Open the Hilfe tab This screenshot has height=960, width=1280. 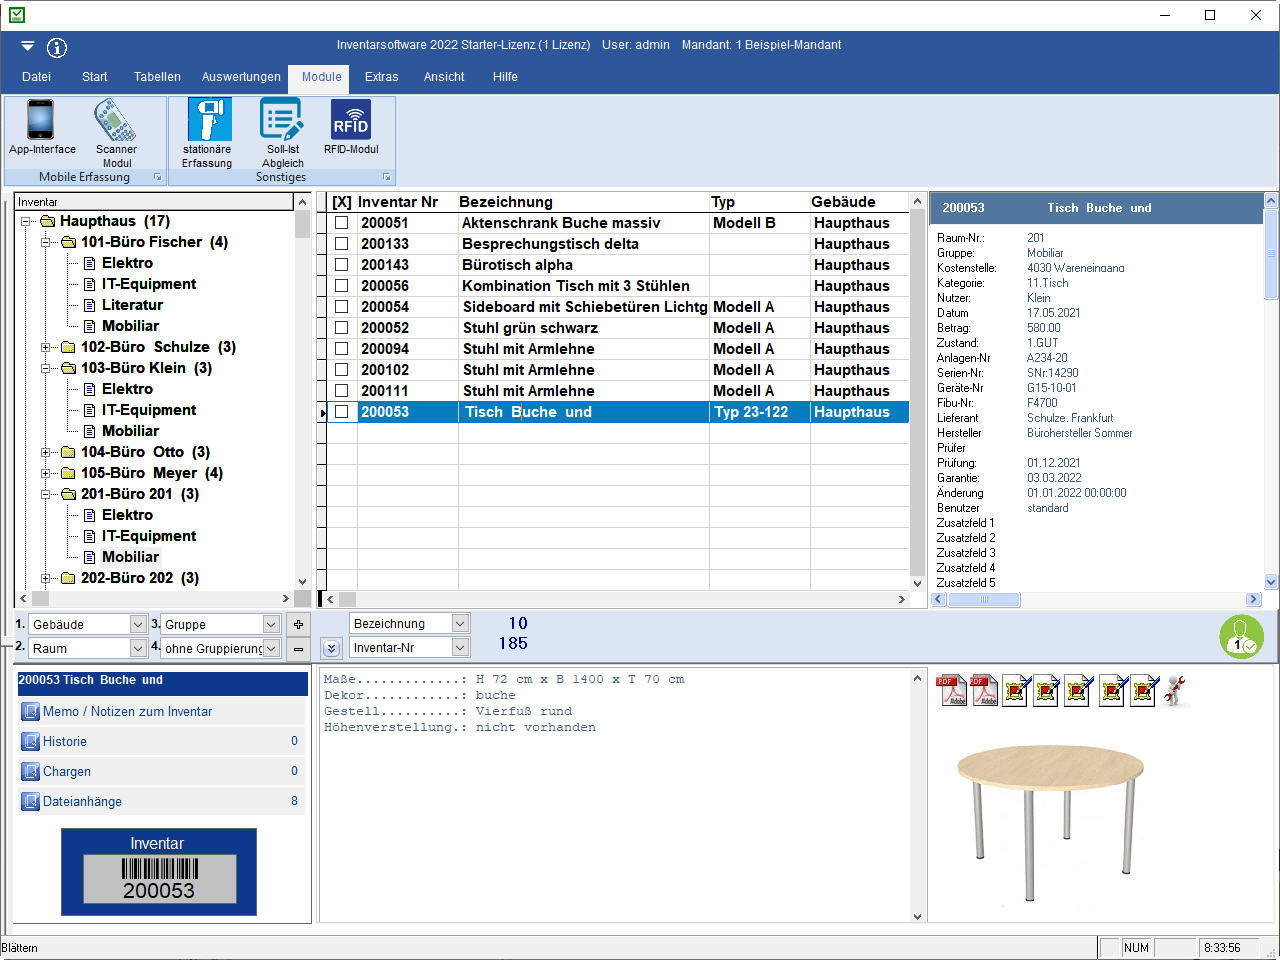pyautogui.click(x=505, y=77)
